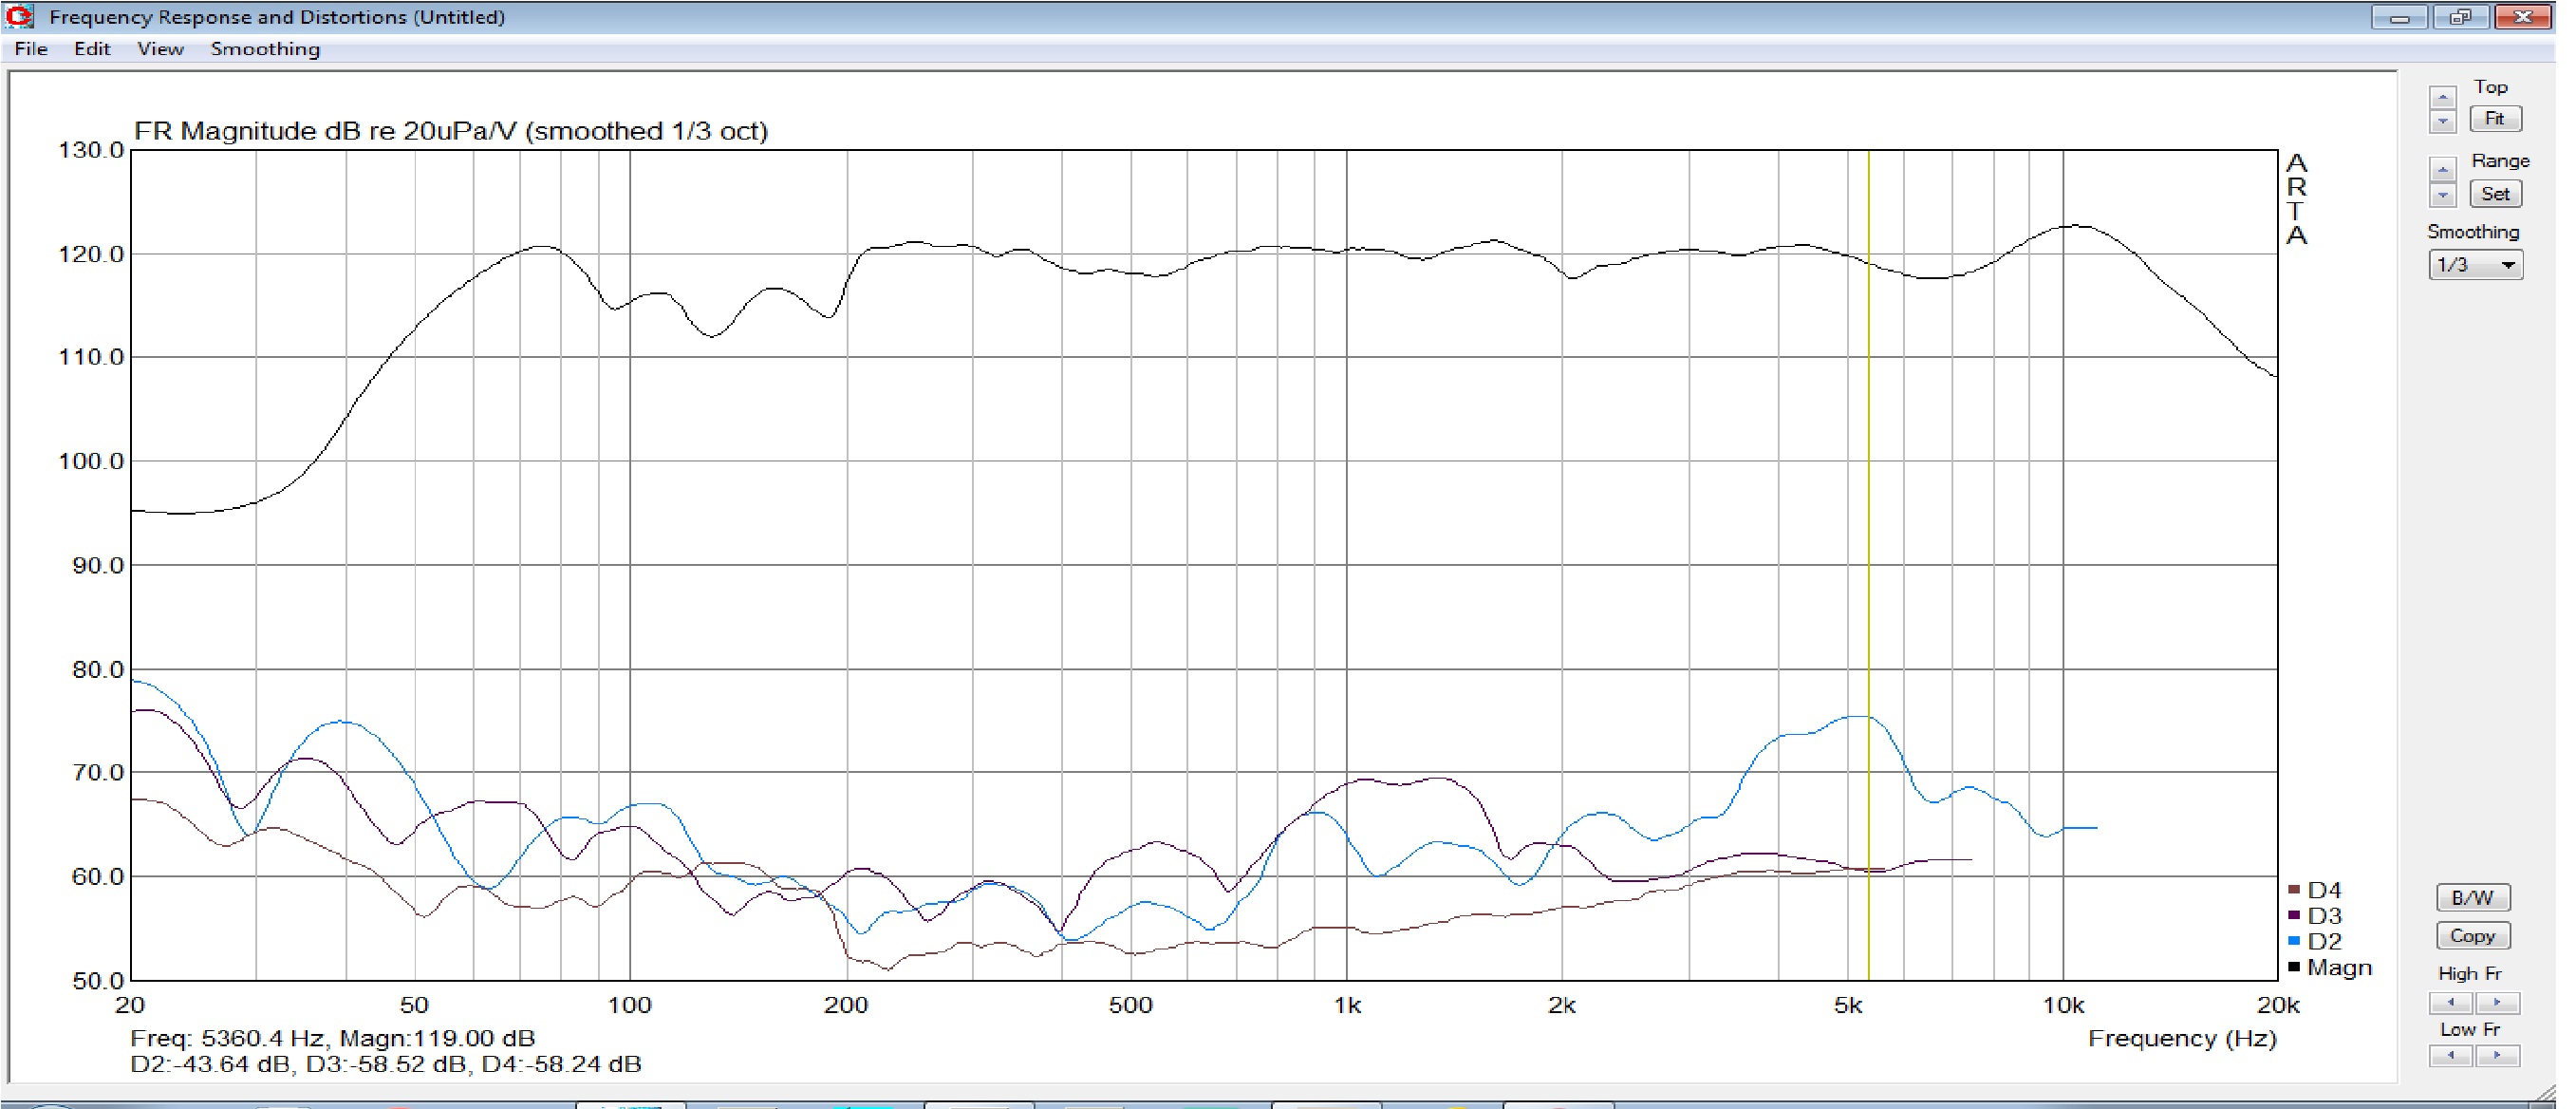This screenshot has height=1109, width=2576.
Task: Click the Top down arrow spinner
Action: pyautogui.click(x=2442, y=121)
